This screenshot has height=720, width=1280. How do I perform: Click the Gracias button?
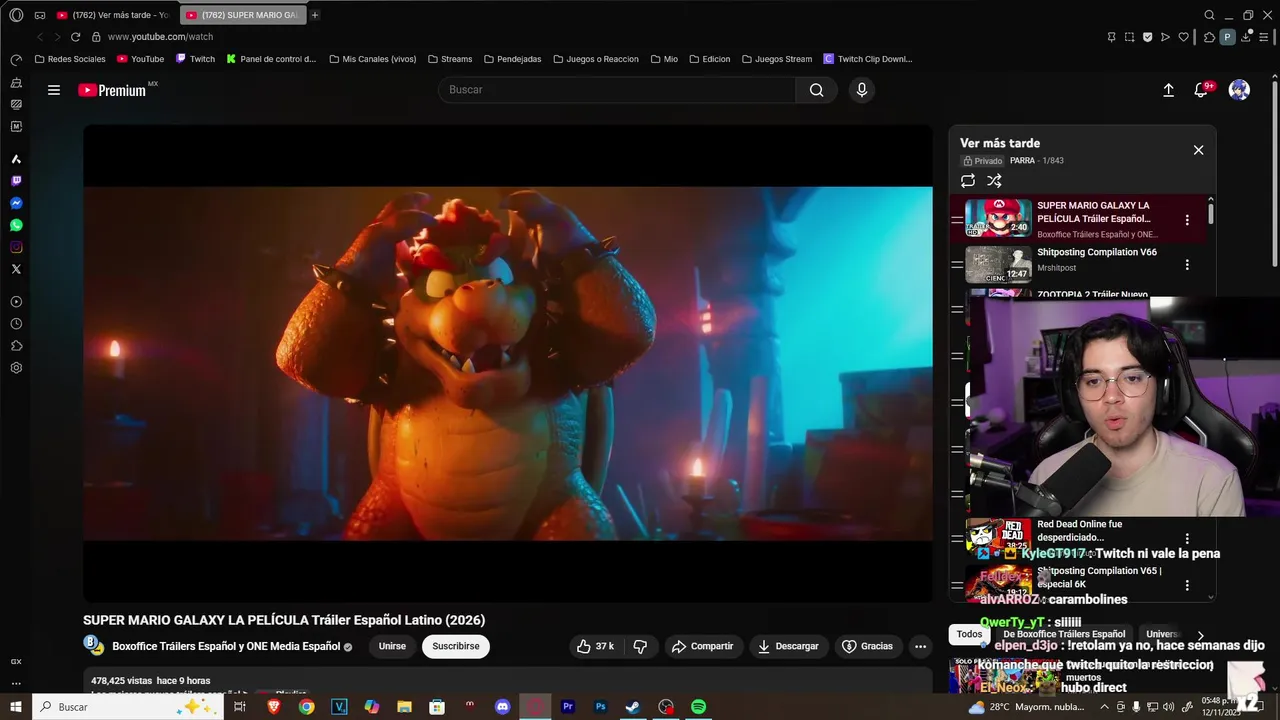tap(867, 646)
